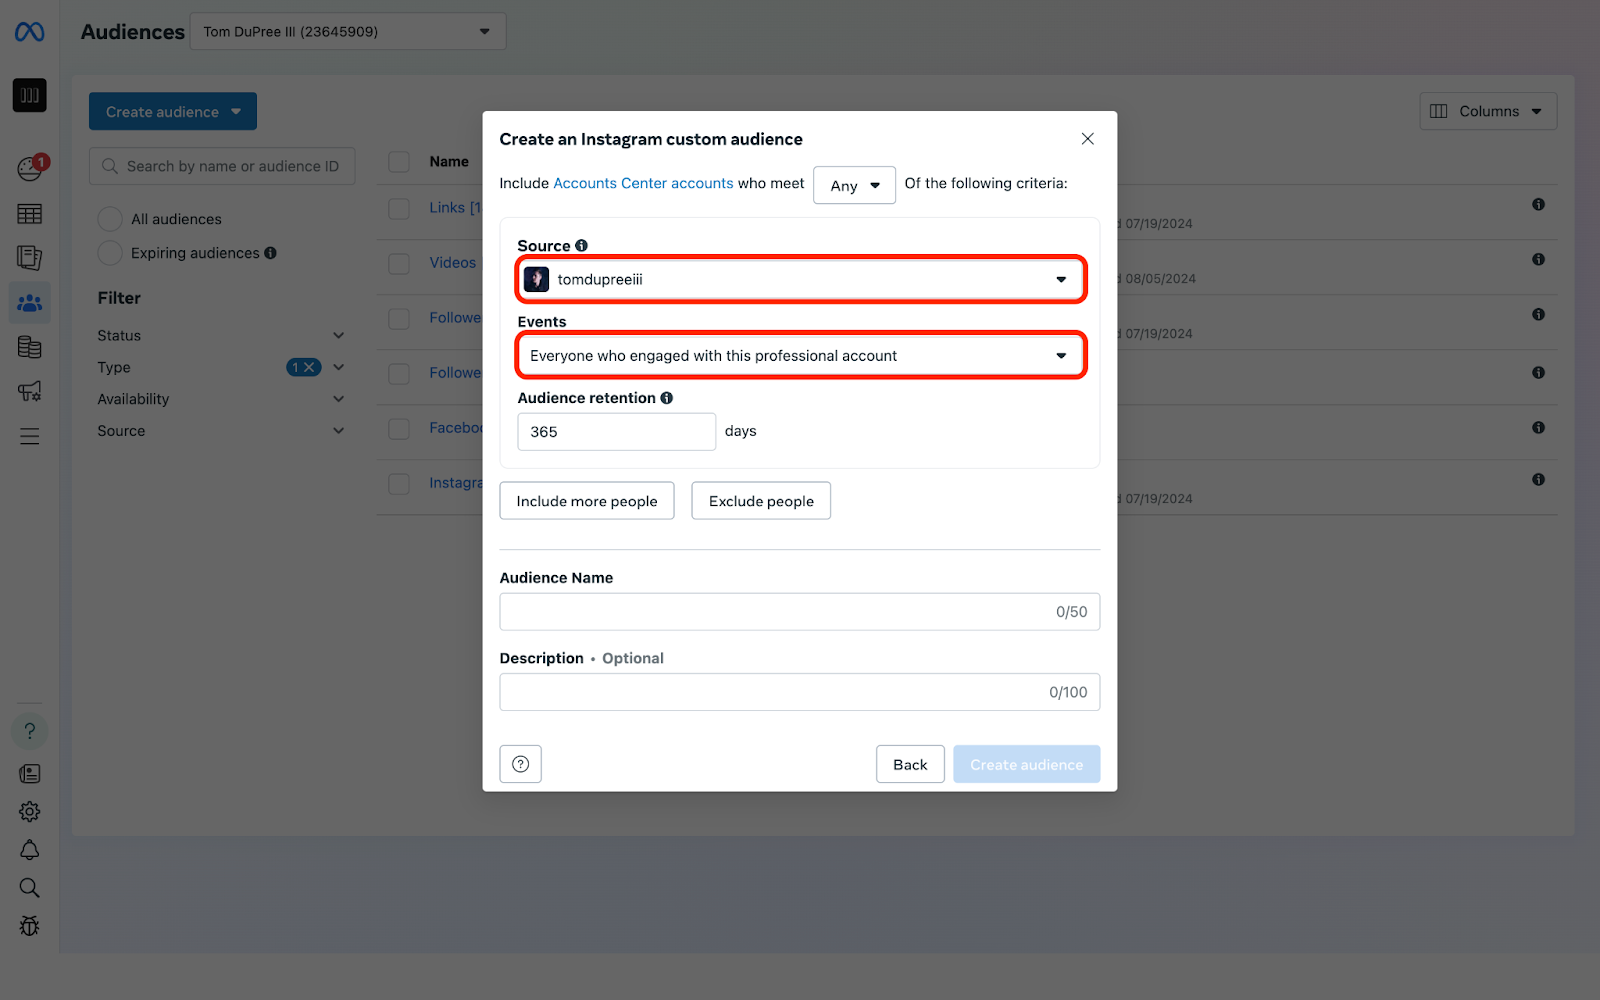Open the Any criteria dropdown

854,185
